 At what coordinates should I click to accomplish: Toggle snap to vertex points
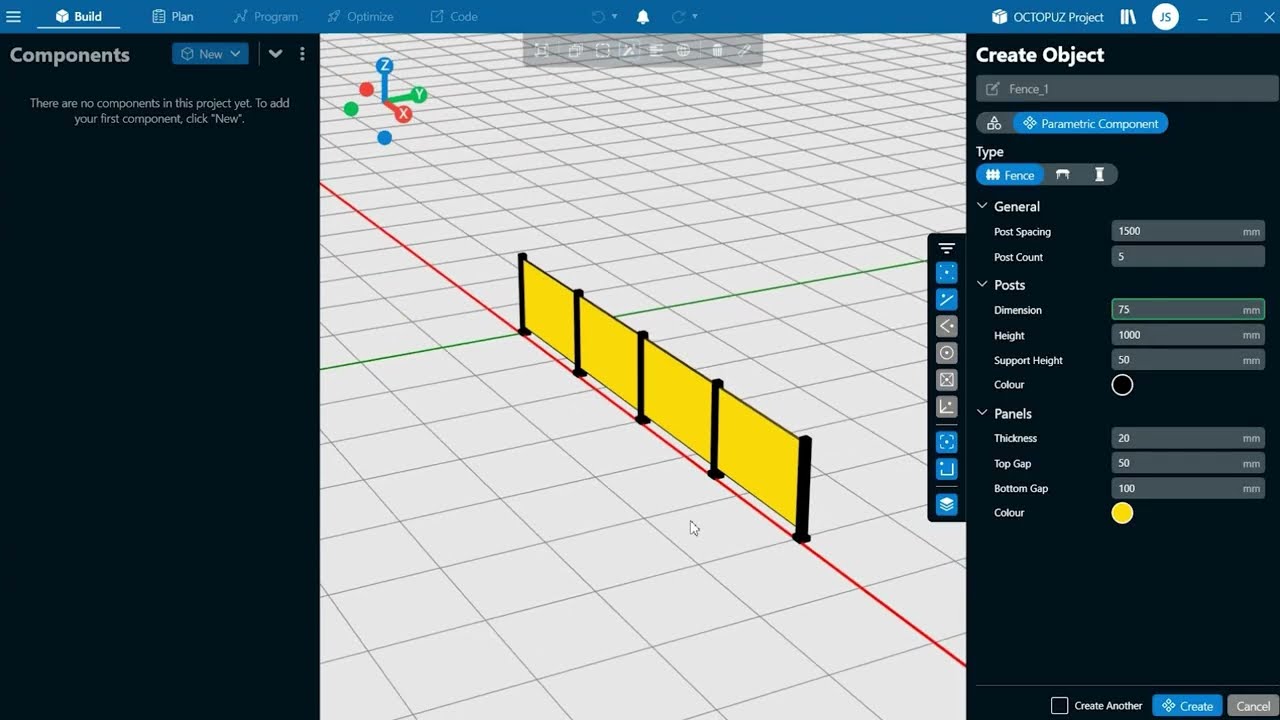[947, 272]
